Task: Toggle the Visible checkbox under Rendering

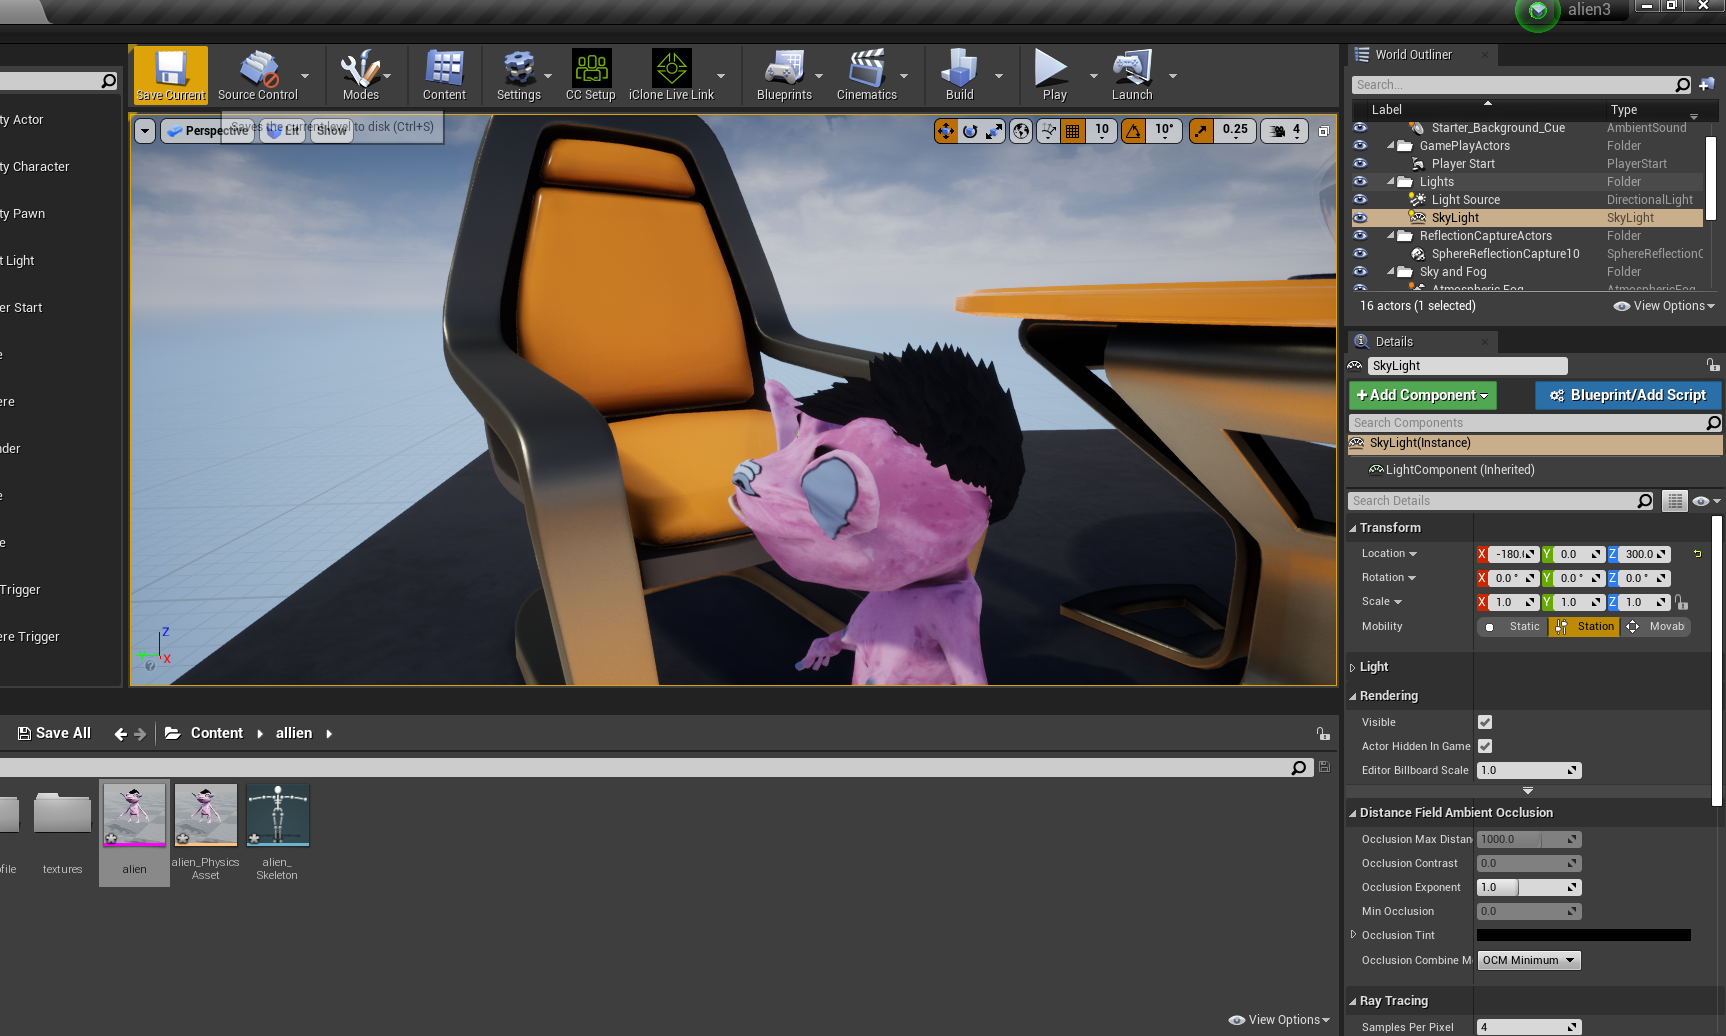Action: [1485, 722]
